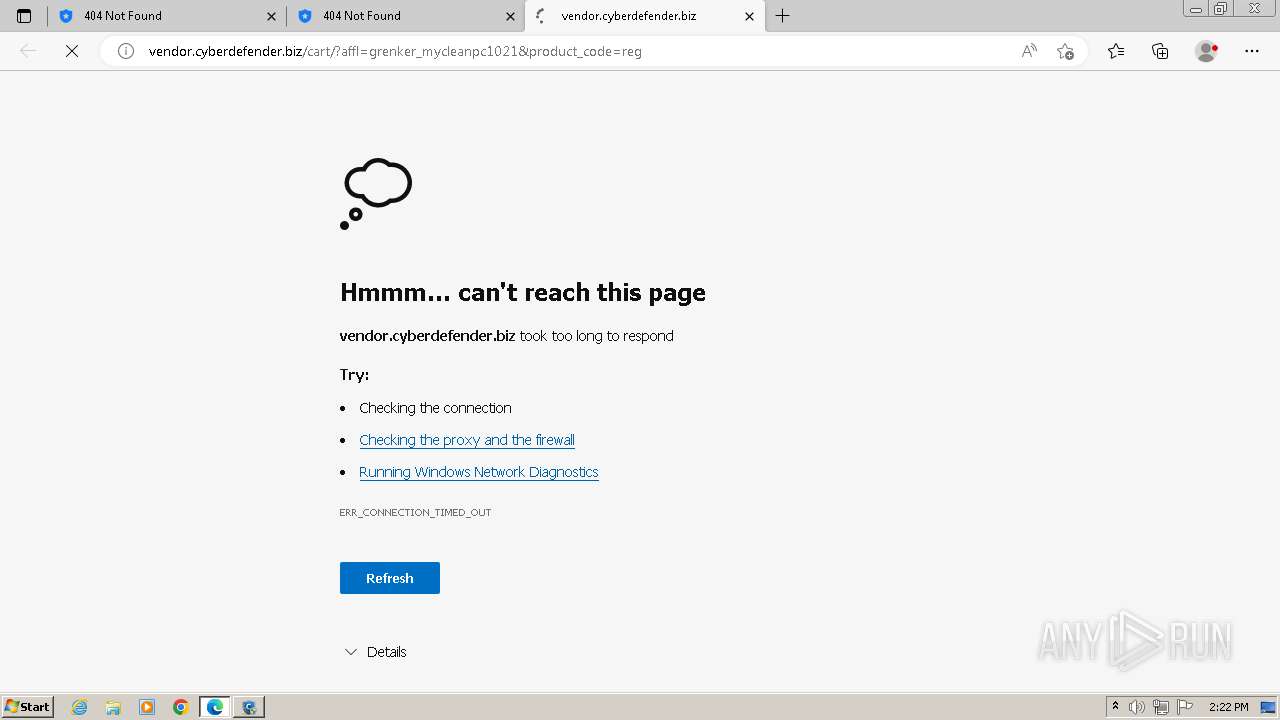Add this page to favorites star icon
This screenshot has width=1280, height=720.
[x=1065, y=51]
